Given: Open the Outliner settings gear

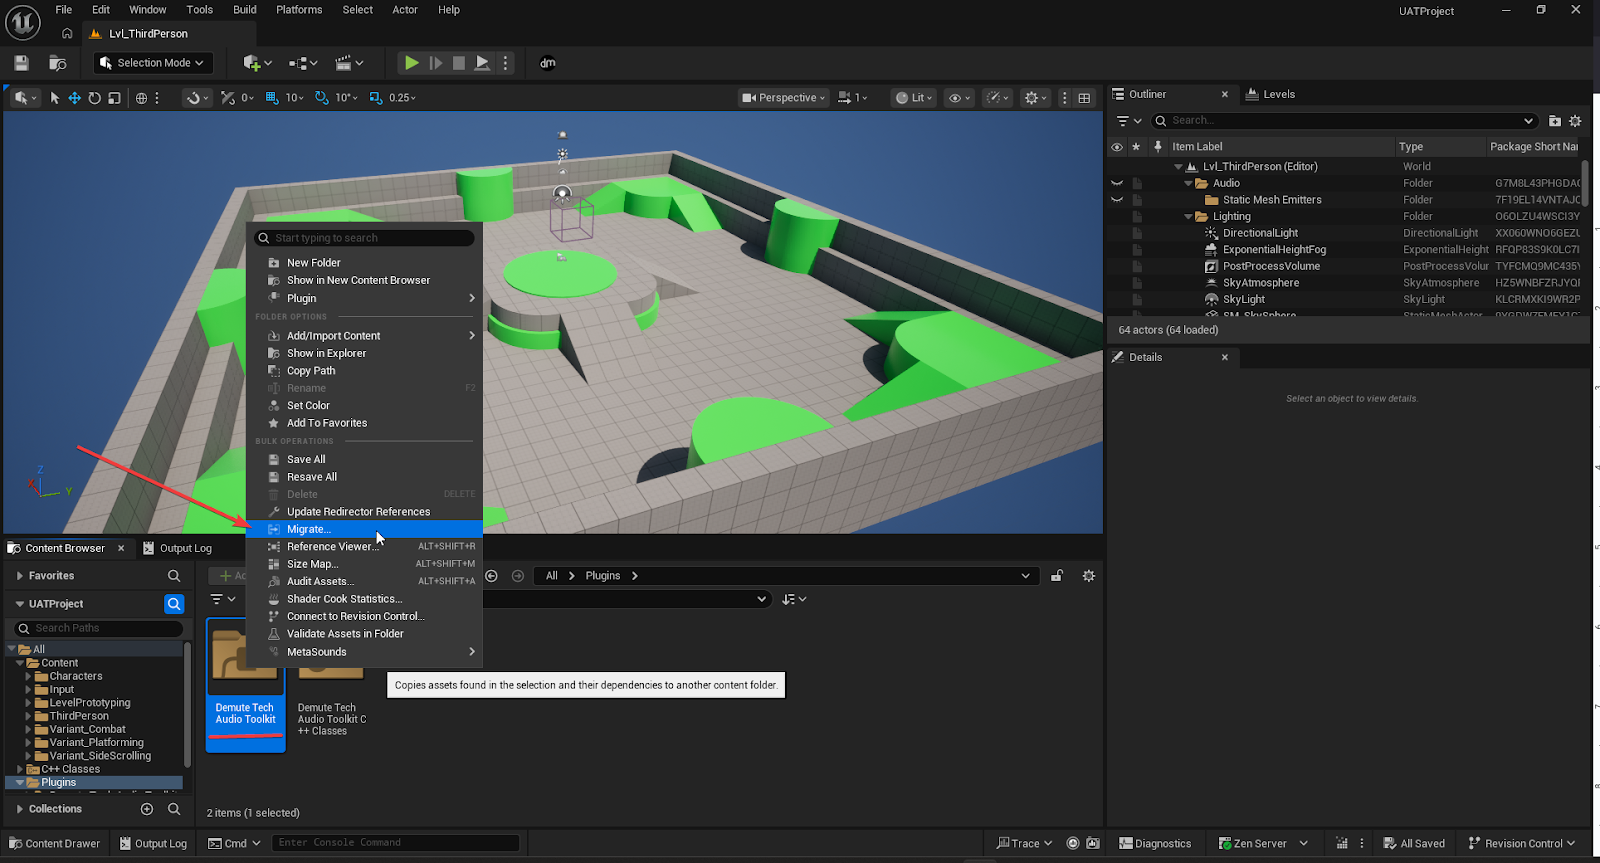Looking at the screenshot, I should (1575, 121).
